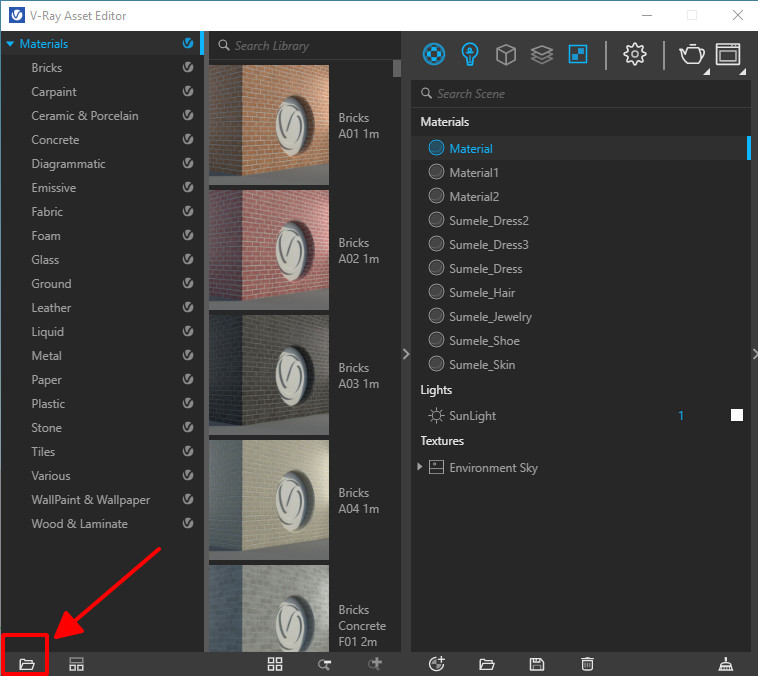Choose the Leather category
The height and width of the screenshot is (676, 758).
pos(51,308)
